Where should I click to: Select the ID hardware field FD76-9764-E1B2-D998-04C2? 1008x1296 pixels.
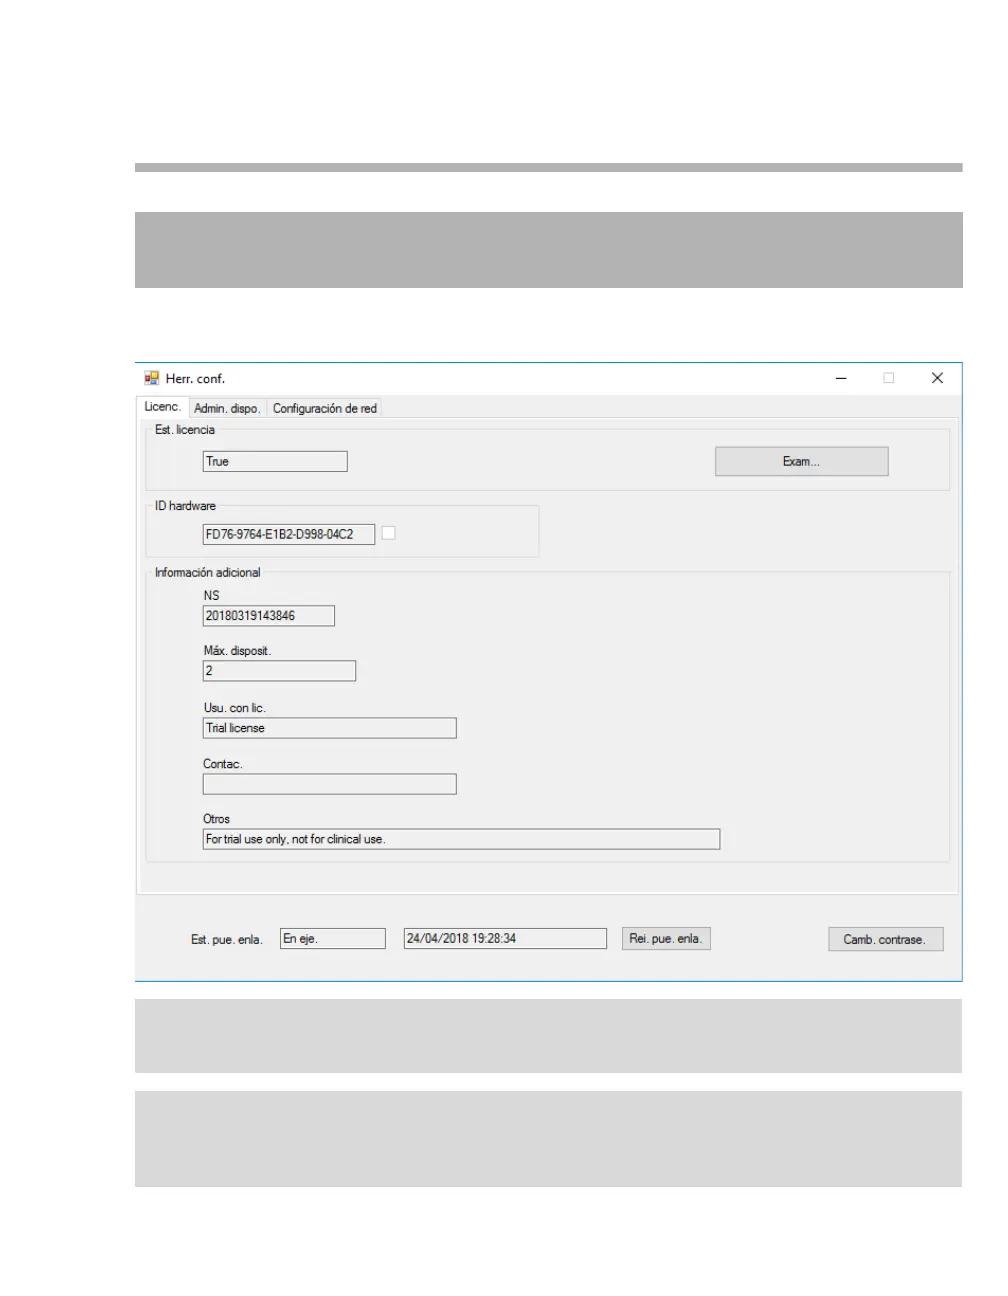click(x=289, y=534)
